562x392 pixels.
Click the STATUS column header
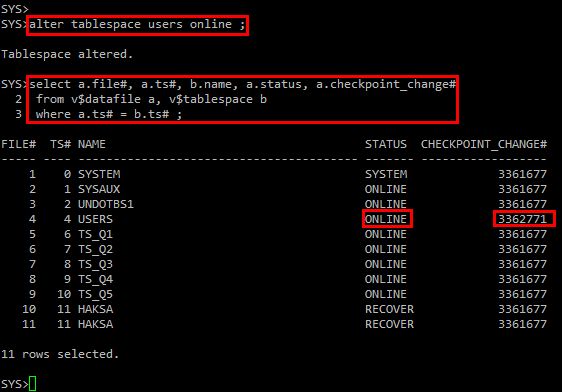click(386, 144)
